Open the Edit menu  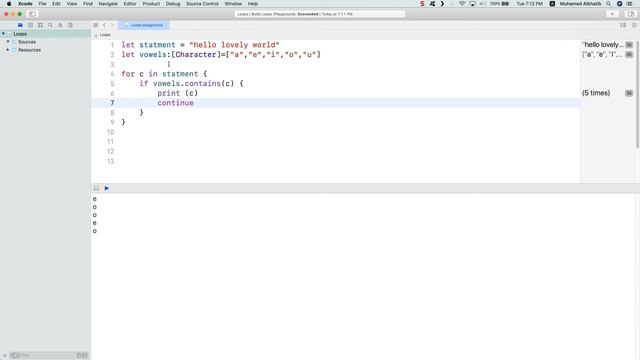click(56, 4)
